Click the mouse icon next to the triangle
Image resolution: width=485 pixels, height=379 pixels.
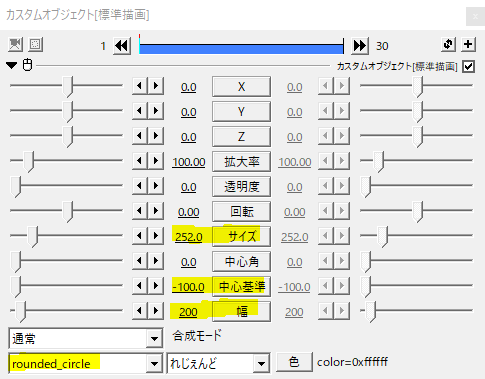click(x=27, y=65)
